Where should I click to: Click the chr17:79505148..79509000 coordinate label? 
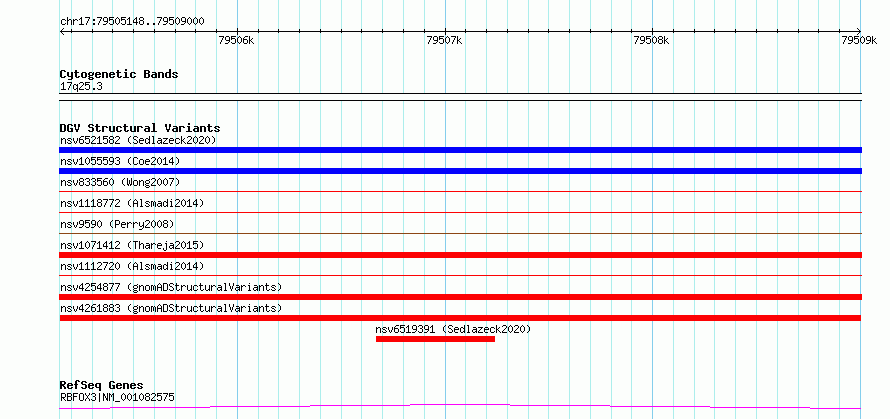pos(132,22)
